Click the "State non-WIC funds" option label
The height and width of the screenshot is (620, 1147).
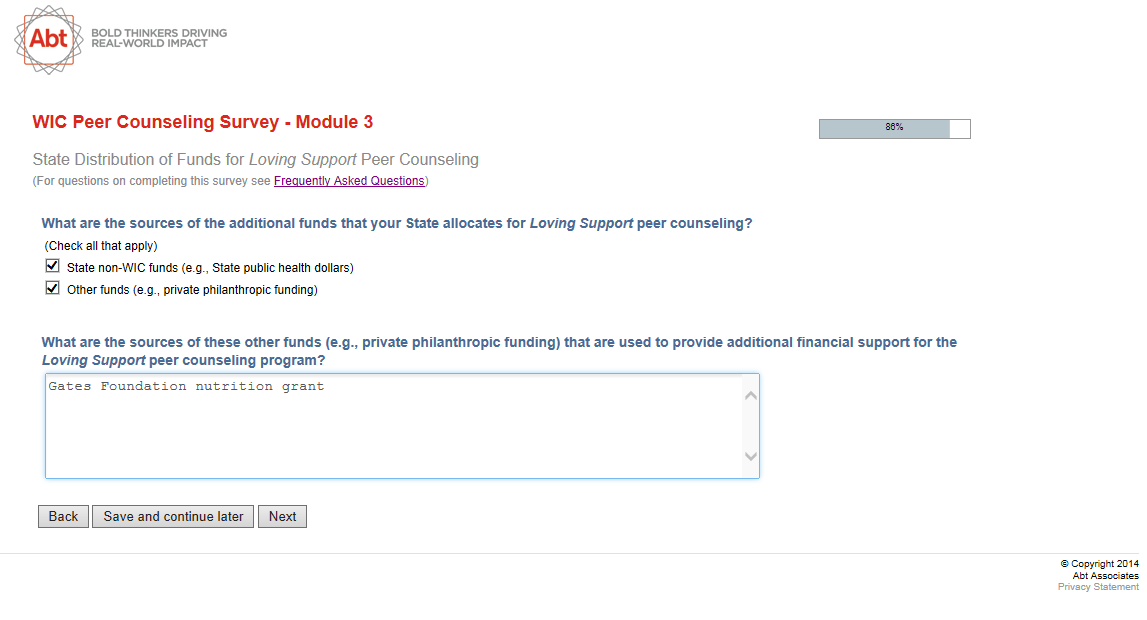[x=210, y=268]
